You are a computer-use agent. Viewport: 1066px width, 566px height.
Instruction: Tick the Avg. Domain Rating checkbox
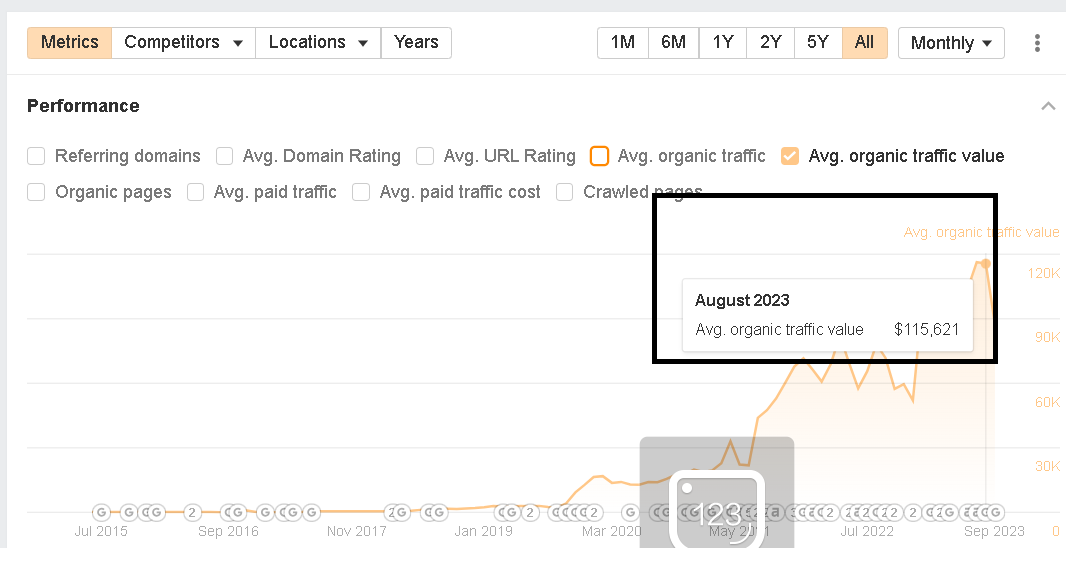tap(225, 156)
